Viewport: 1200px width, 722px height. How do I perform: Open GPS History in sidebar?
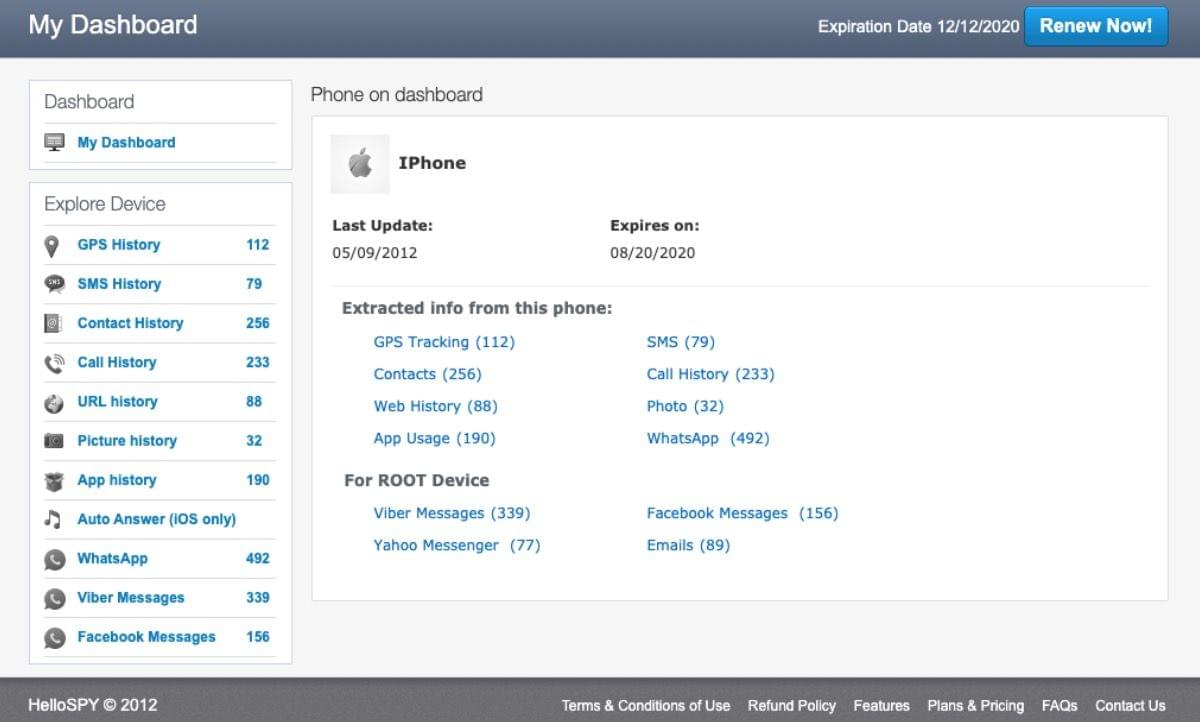coord(118,244)
